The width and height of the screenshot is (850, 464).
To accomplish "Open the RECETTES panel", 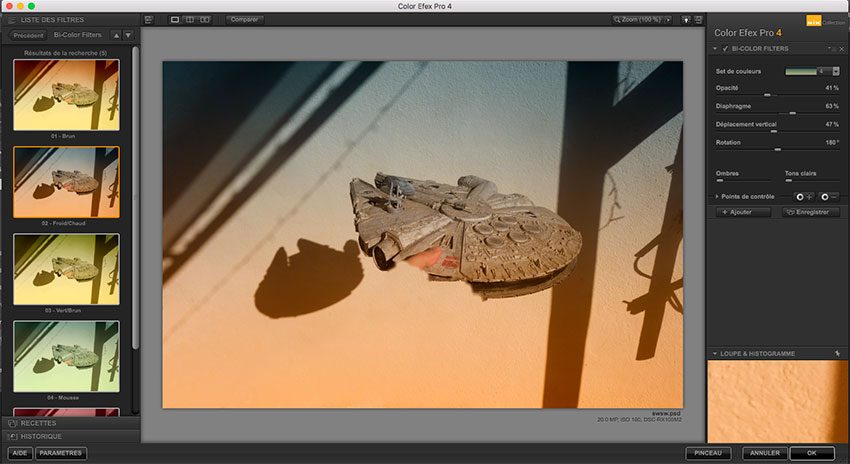I will click(70, 423).
